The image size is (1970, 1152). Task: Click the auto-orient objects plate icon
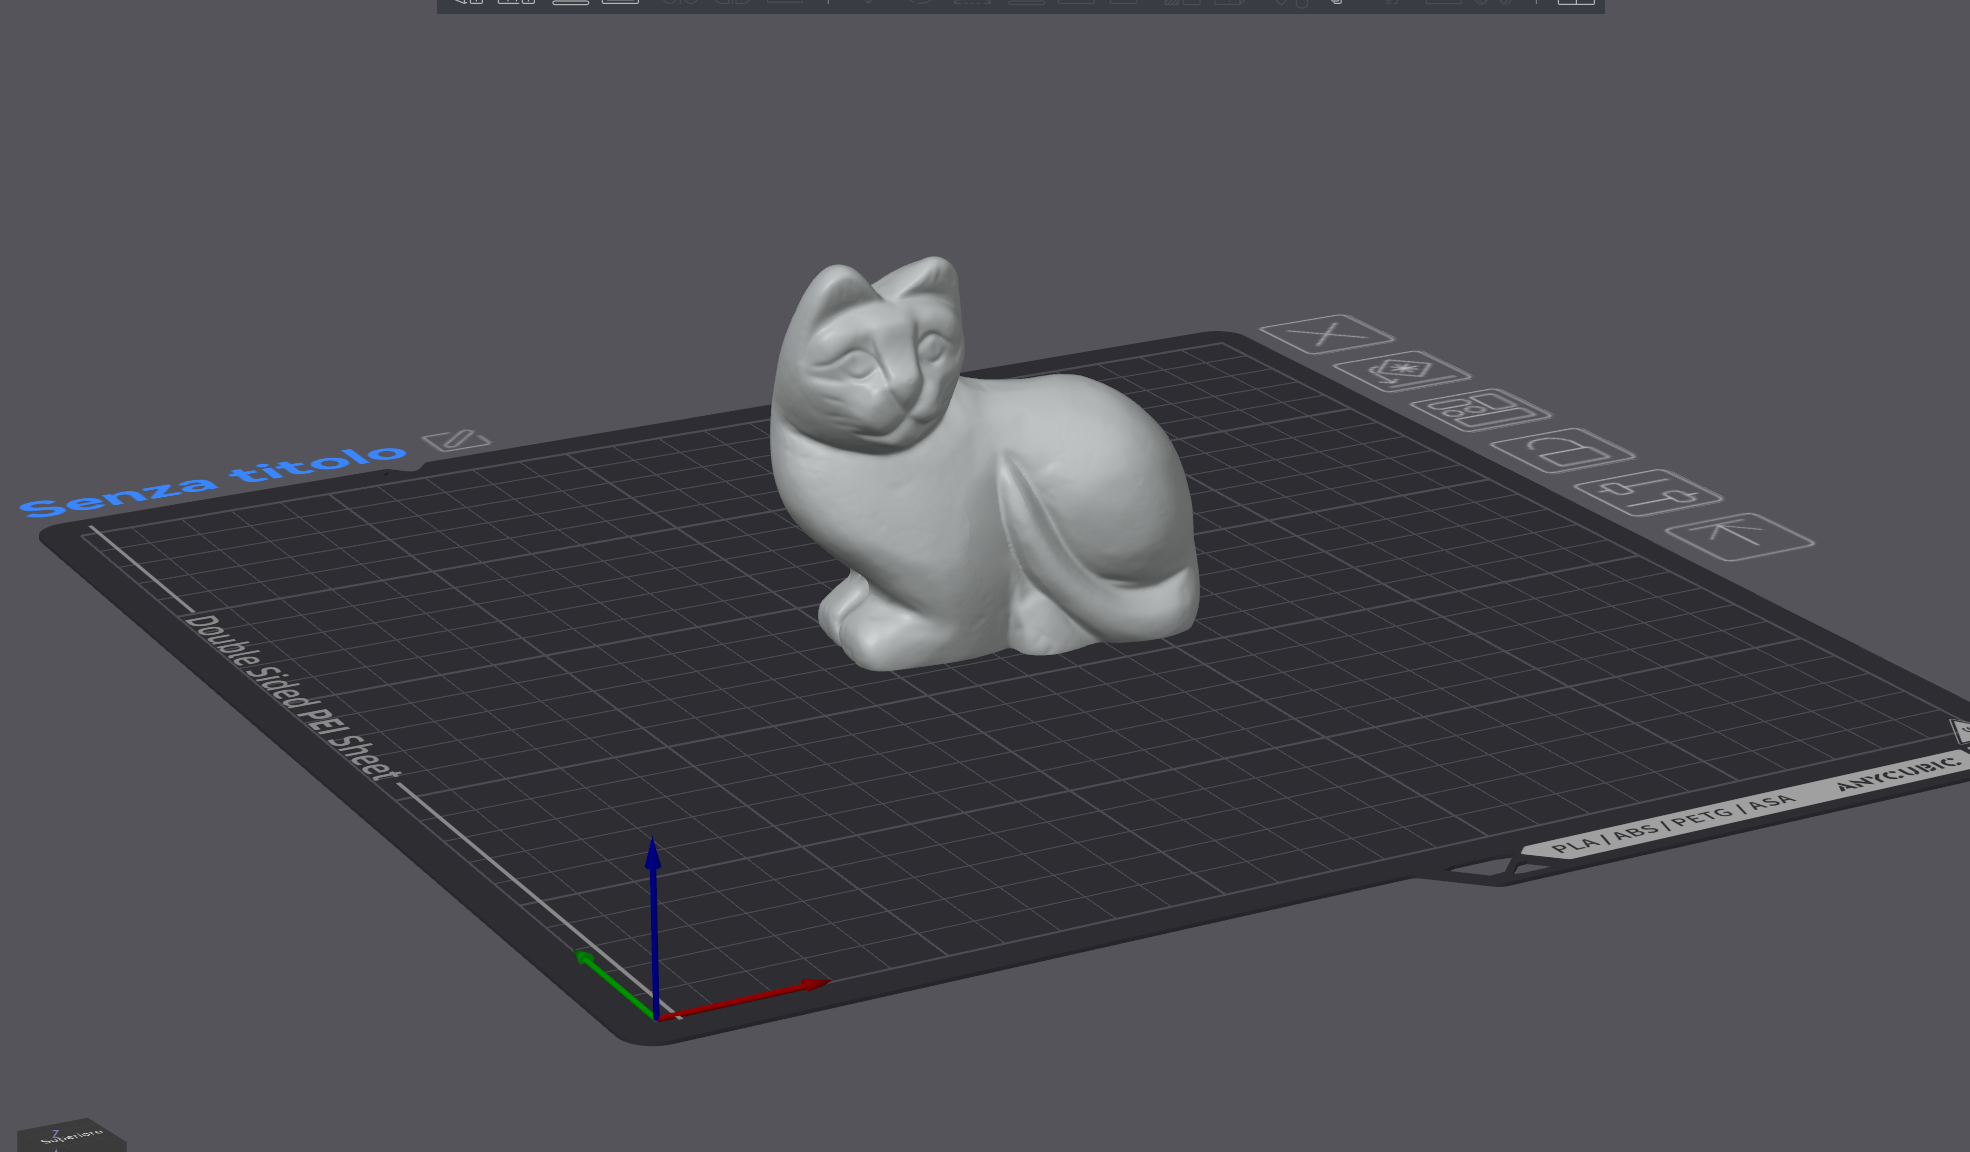click(1402, 371)
